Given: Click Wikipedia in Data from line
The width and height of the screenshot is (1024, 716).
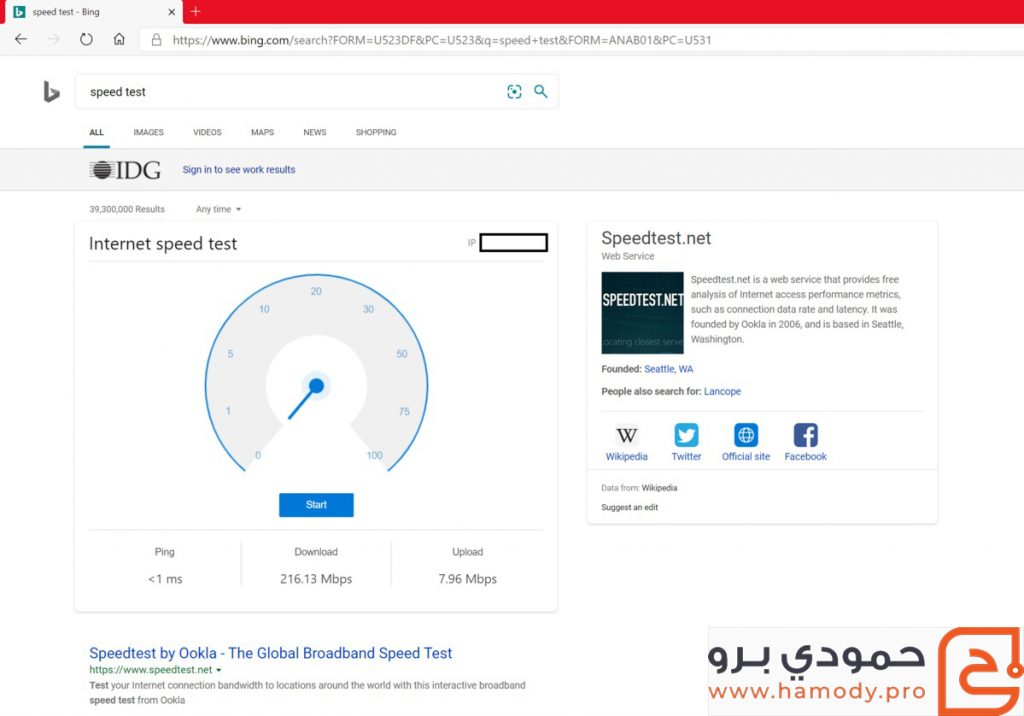Looking at the screenshot, I should click(659, 488).
